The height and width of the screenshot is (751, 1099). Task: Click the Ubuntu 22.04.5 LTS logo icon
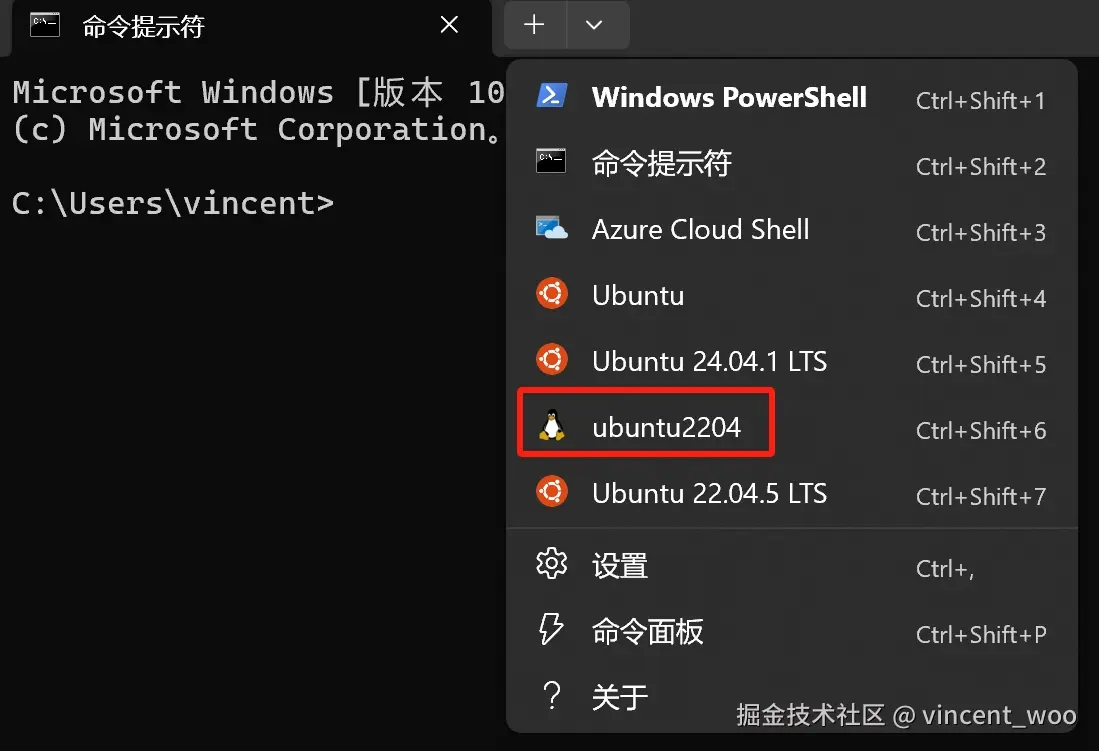coord(552,492)
